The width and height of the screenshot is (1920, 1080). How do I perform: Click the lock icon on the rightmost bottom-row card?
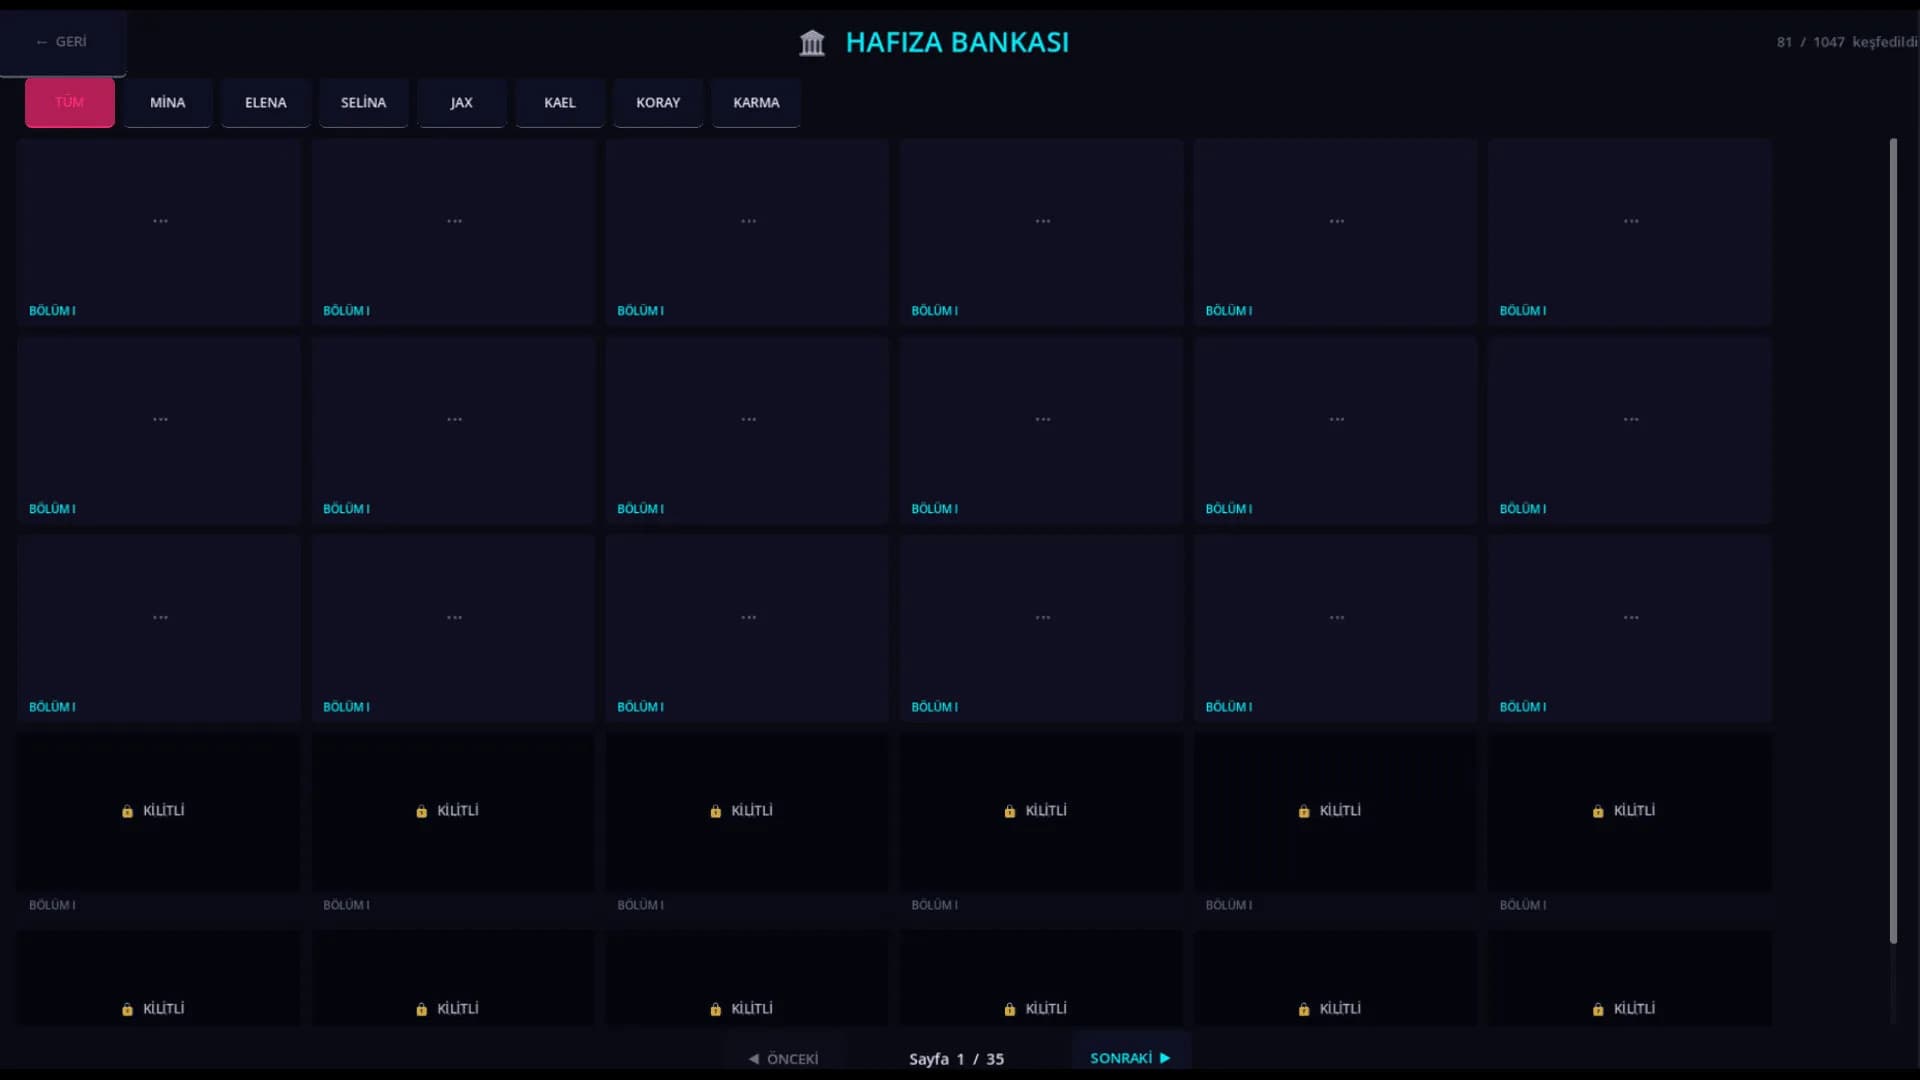[x=1598, y=1009]
